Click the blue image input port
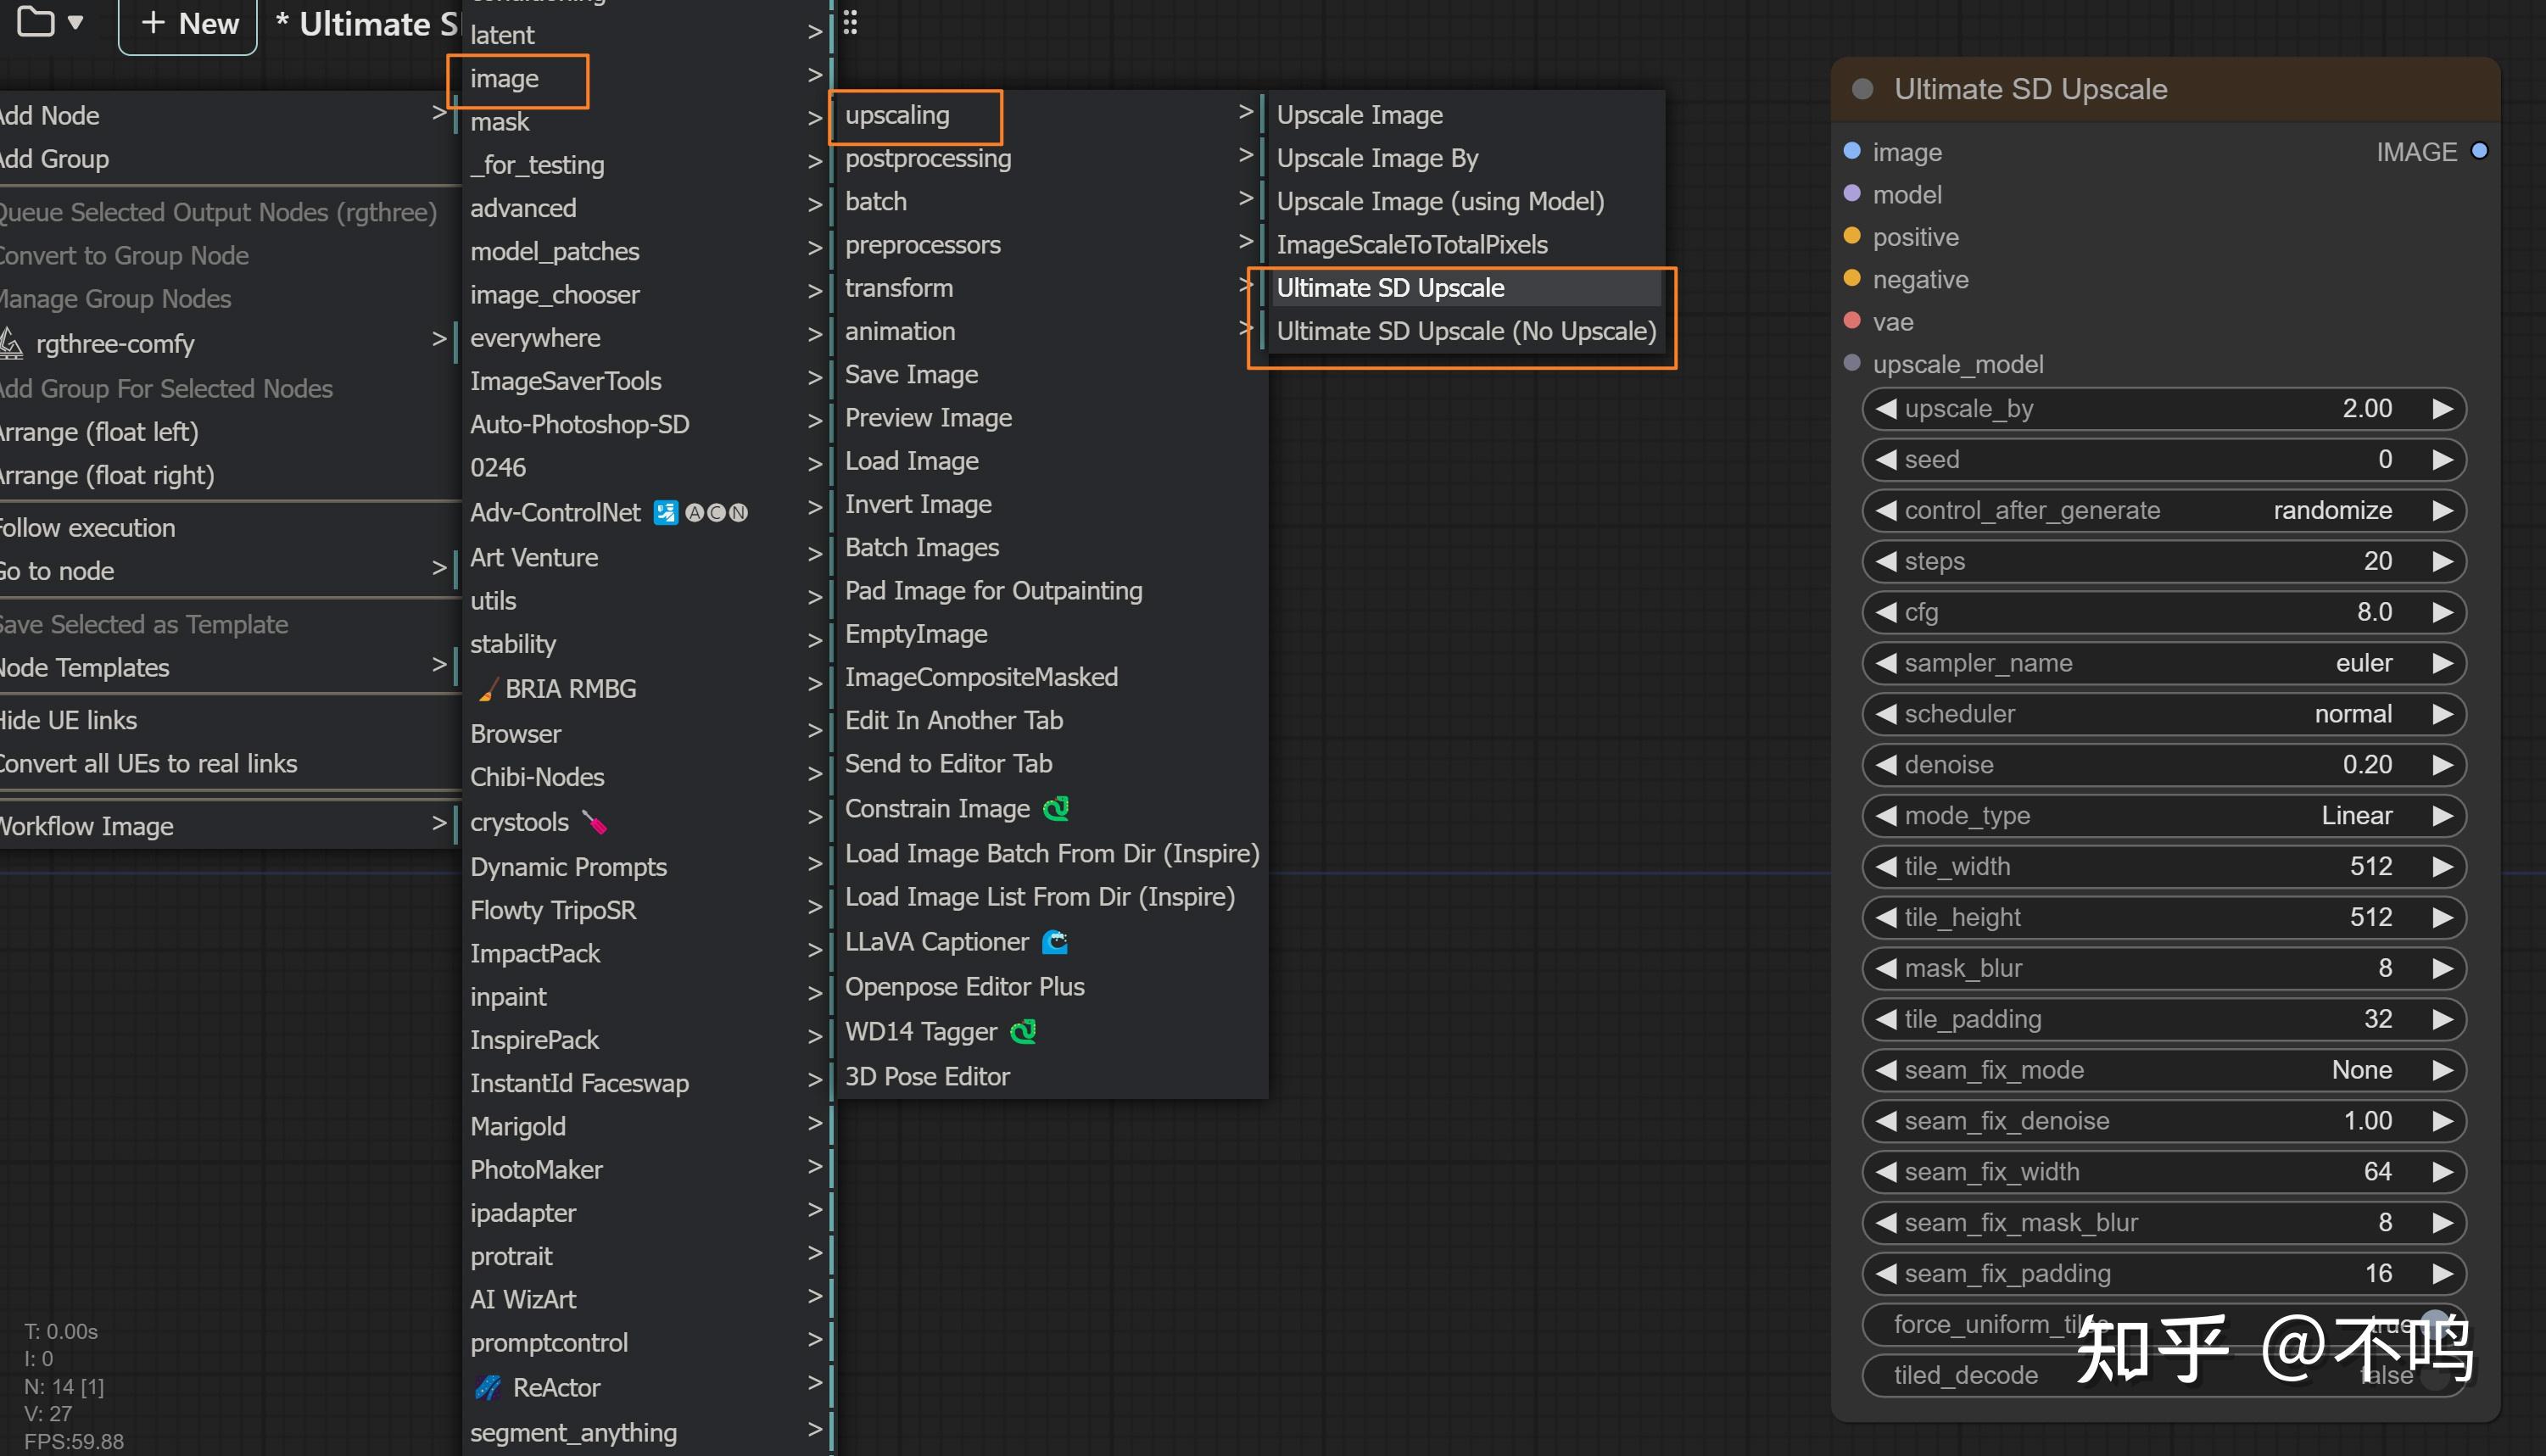2546x1456 pixels. (1852, 151)
